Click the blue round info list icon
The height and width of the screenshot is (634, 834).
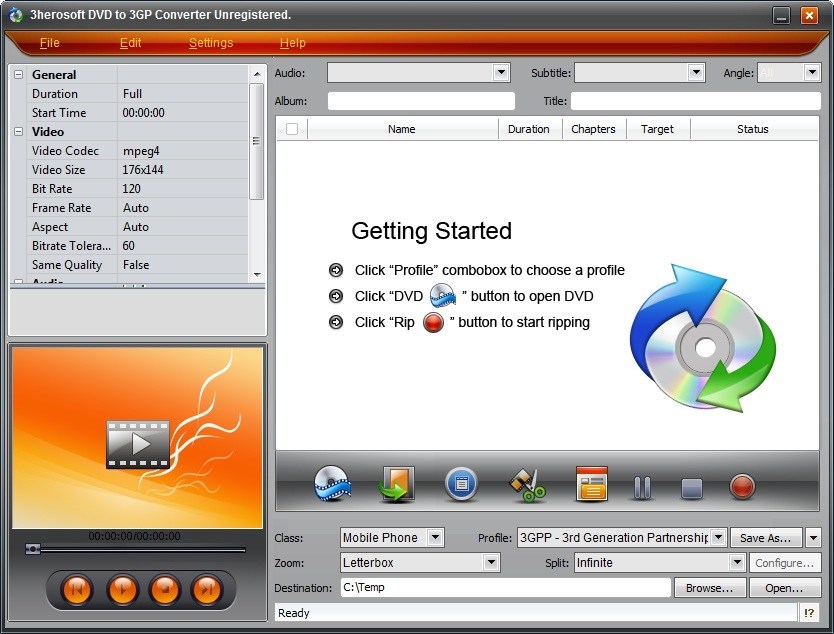point(461,485)
